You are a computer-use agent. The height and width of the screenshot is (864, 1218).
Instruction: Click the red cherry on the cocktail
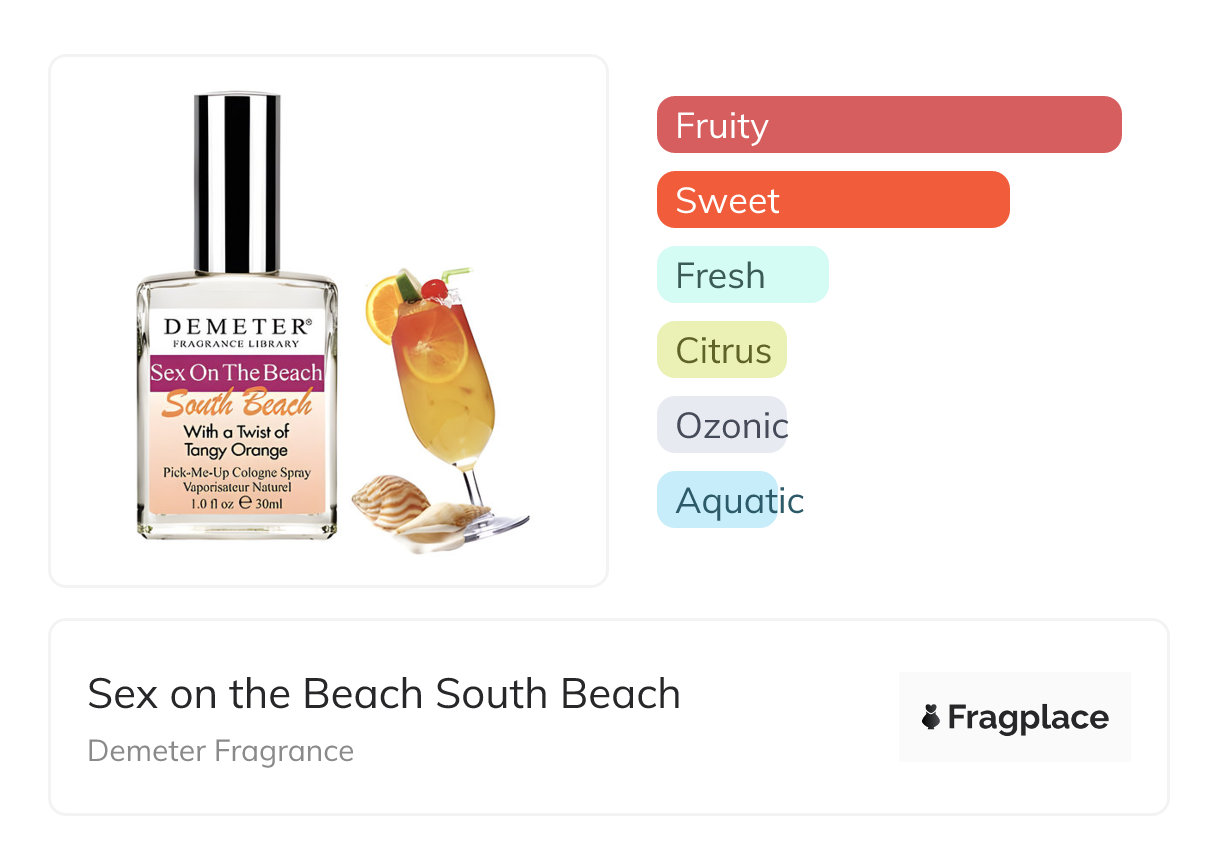(433, 288)
